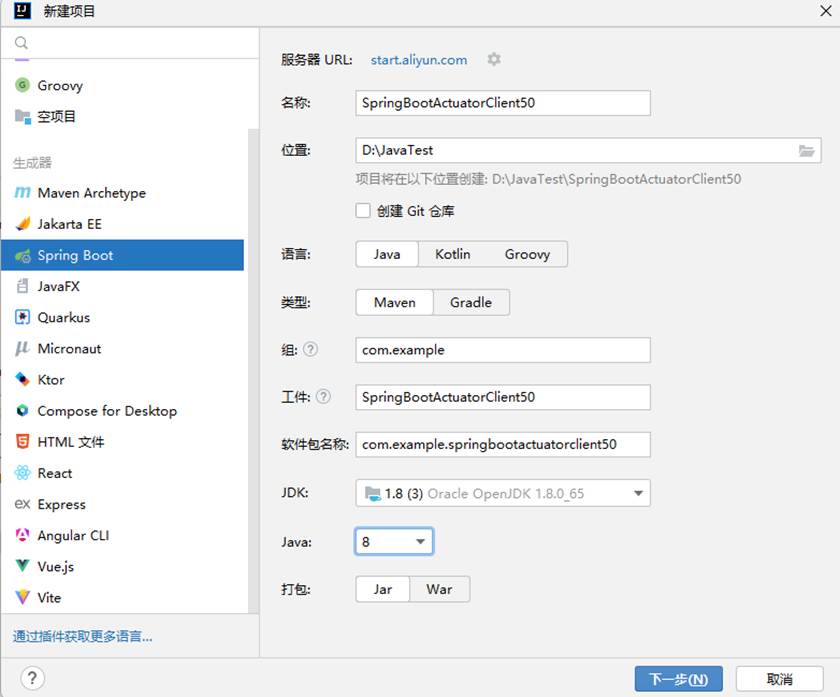The width and height of the screenshot is (840, 697).
Task: Click the Ktor icon
Action: (22, 379)
